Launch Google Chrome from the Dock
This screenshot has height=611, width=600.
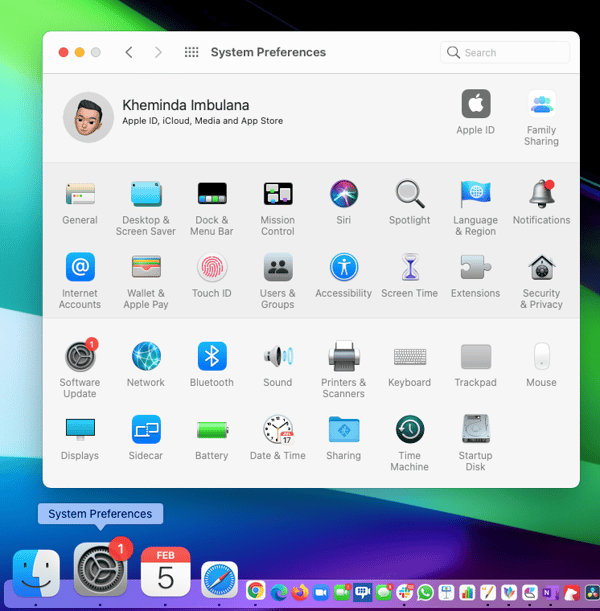click(256, 591)
